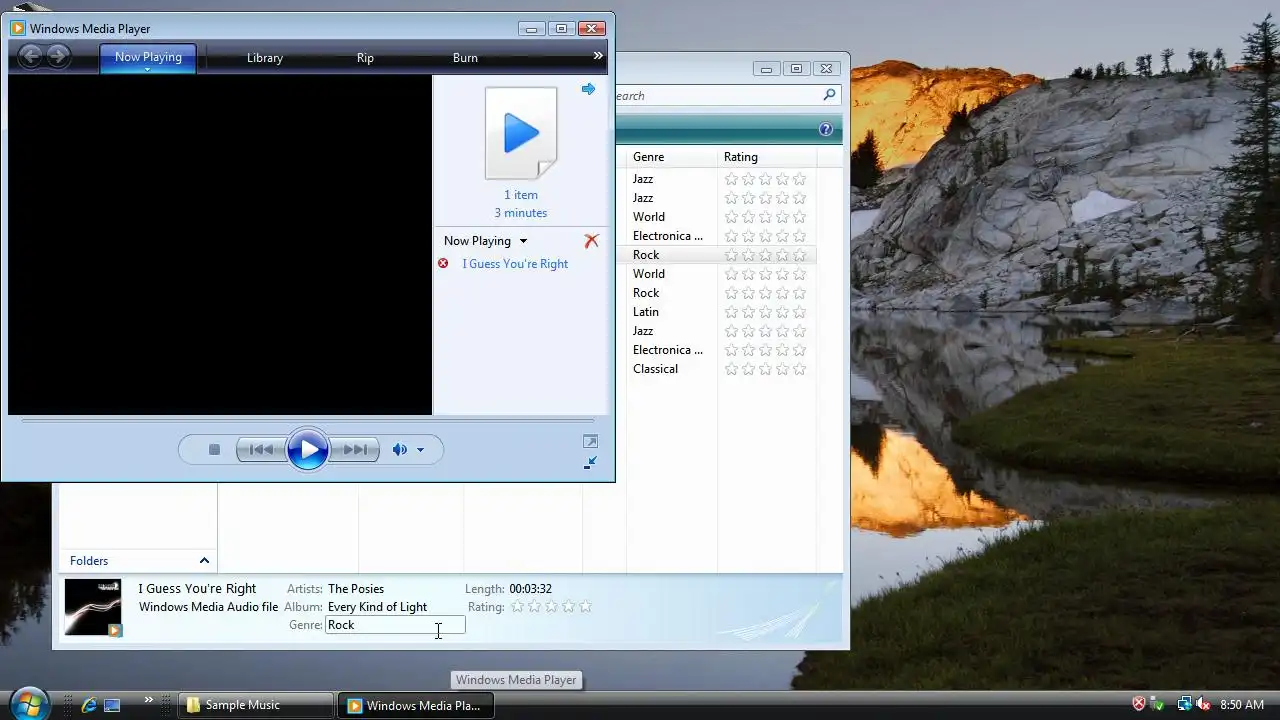Click The Posies artist value

[x=356, y=589]
